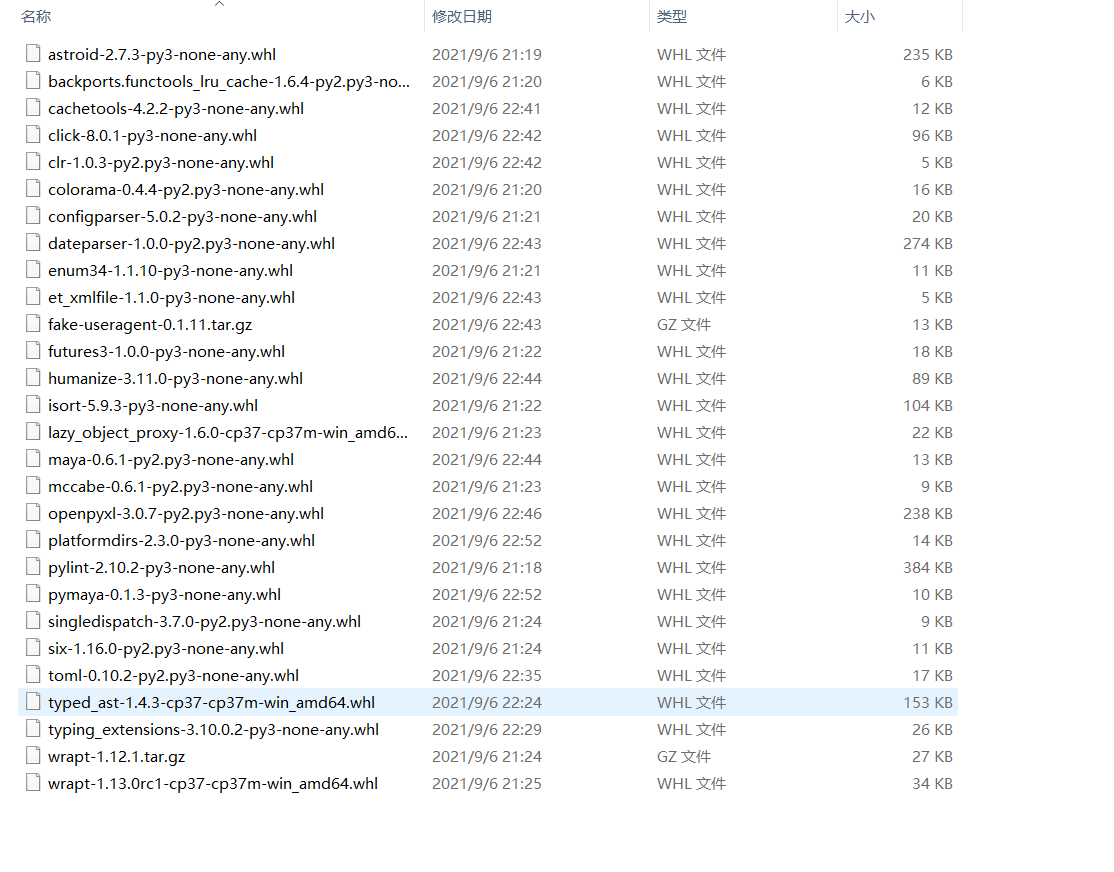The image size is (1114, 872).
Task: Select humanize-3.11.0-py3-none-any.whl file name
Action: pyautogui.click(x=175, y=379)
